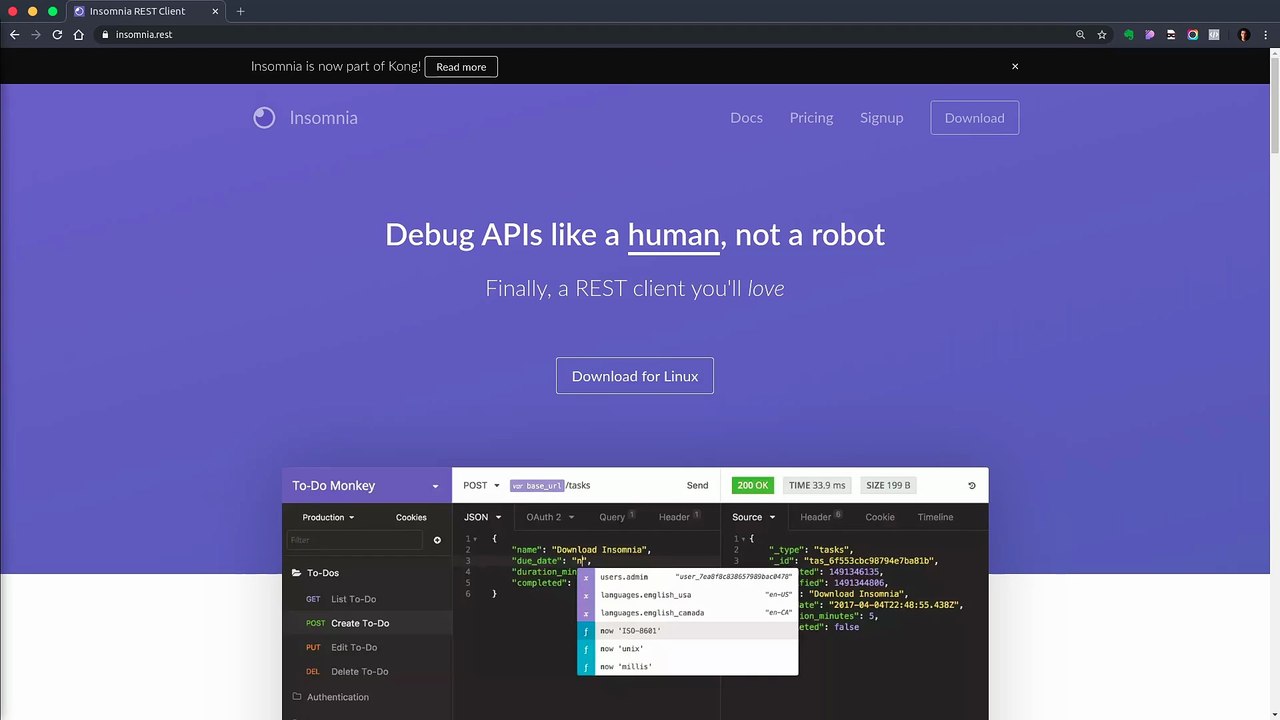This screenshot has height=720, width=1280.
Task: Select the To-Dos folder icon
Action: click(x=297, y=573)
